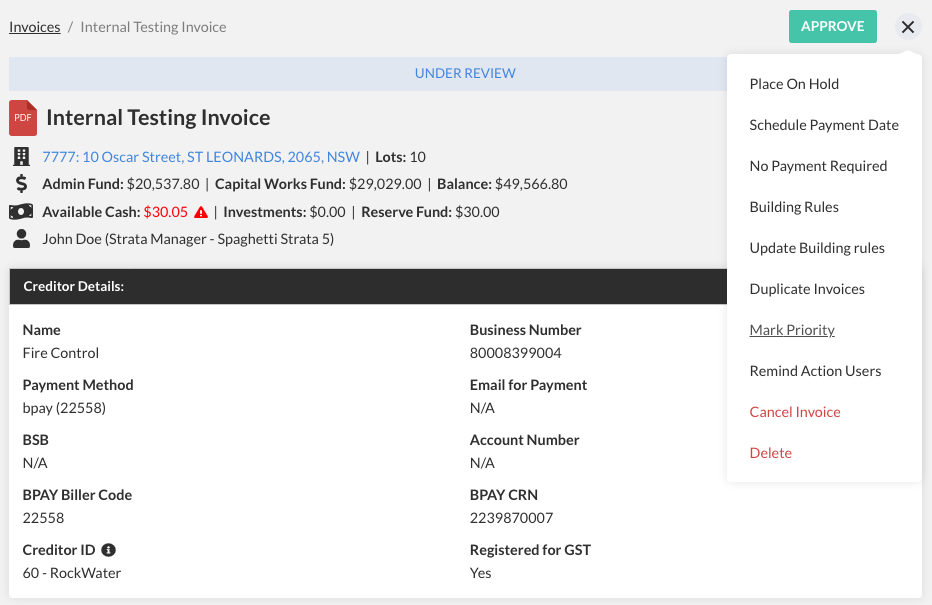Select Duplicate Invoices option
Viewport: 932px width, 605px height.
(x=807, y=289)
